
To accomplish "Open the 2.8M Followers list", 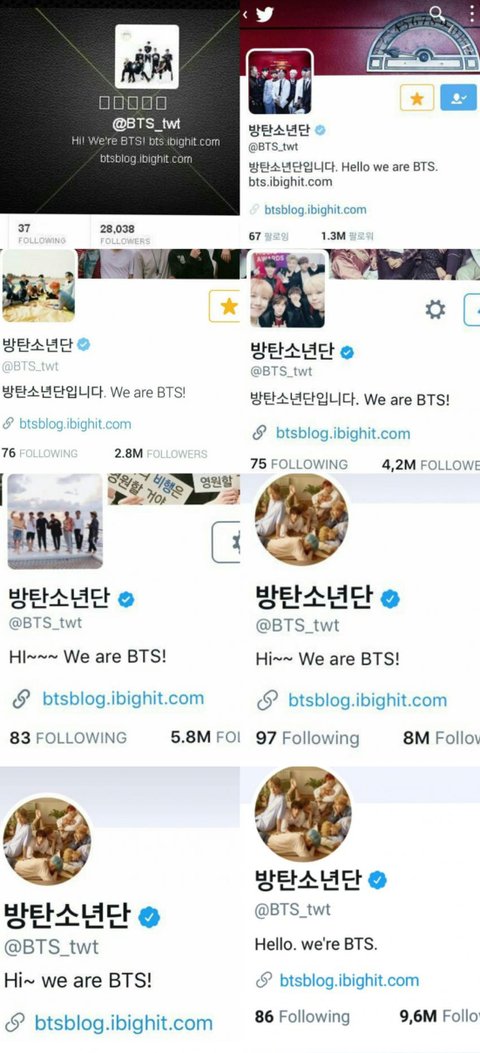I will click(161, 453).
